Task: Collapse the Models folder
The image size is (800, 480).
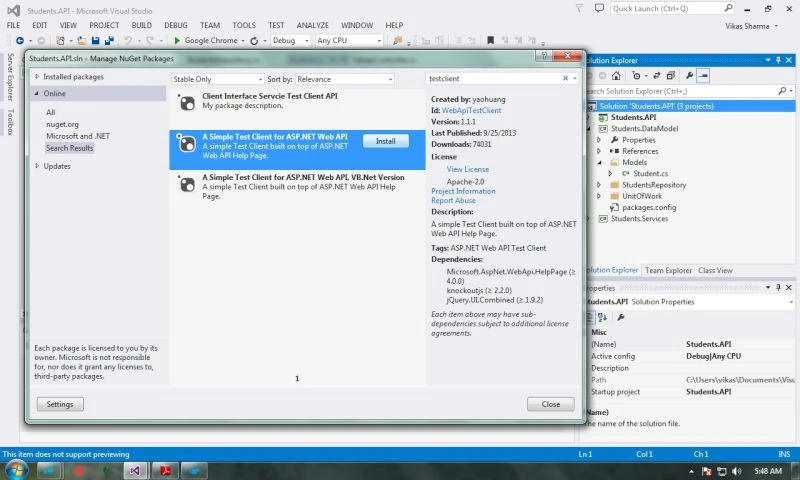Action: (x=599, y=162)
